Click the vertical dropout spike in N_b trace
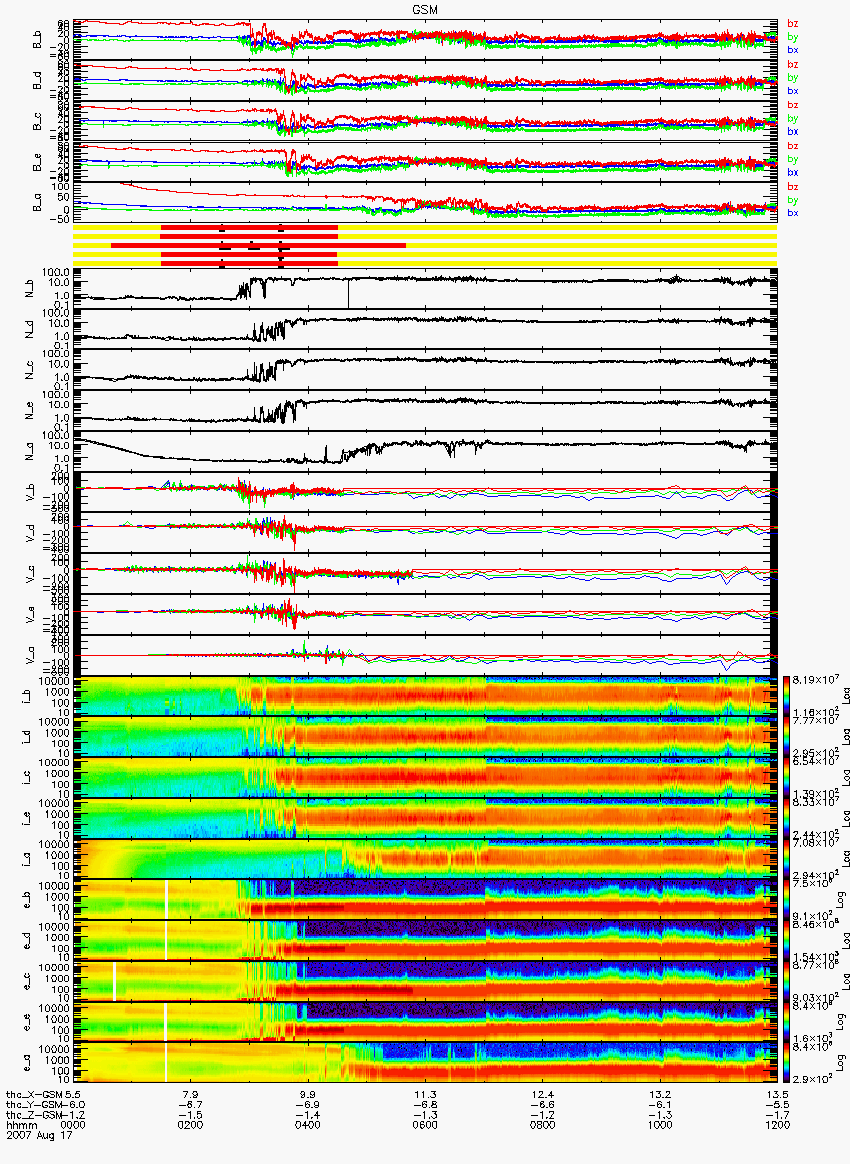Image resolution: width=850 pixels, height=1164 pixels. tap(347, 293)
